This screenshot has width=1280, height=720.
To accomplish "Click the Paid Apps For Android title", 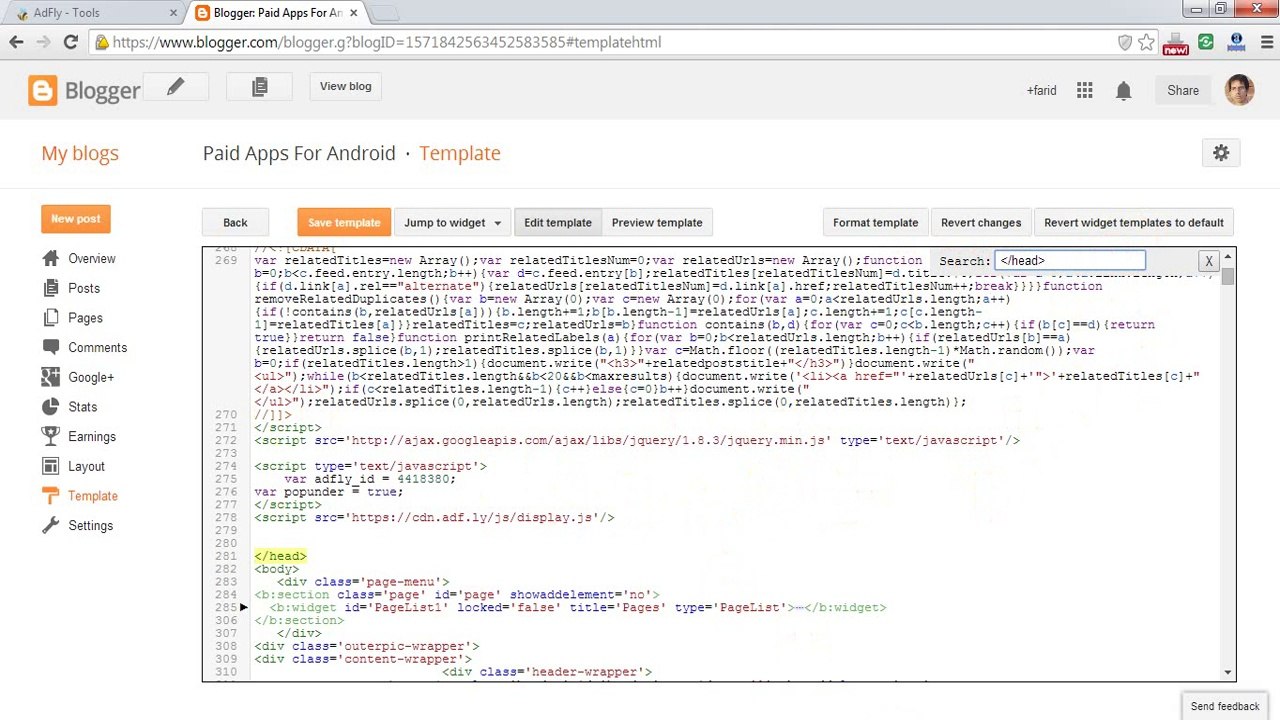I will [x=299, y=153].
